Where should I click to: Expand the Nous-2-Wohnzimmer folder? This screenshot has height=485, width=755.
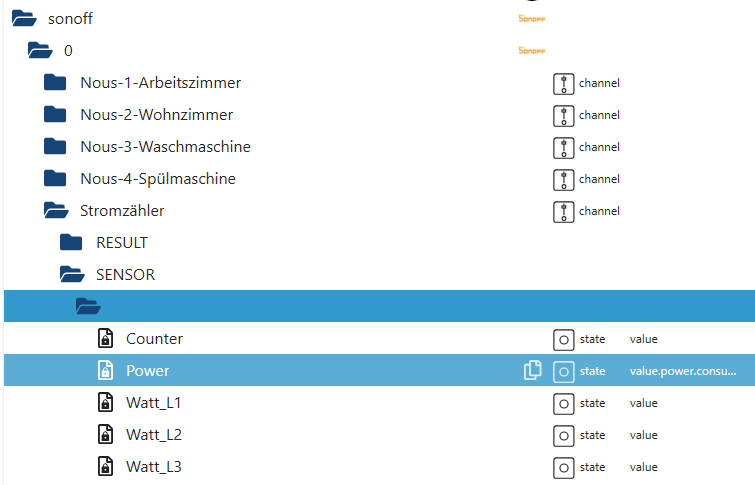55,115
